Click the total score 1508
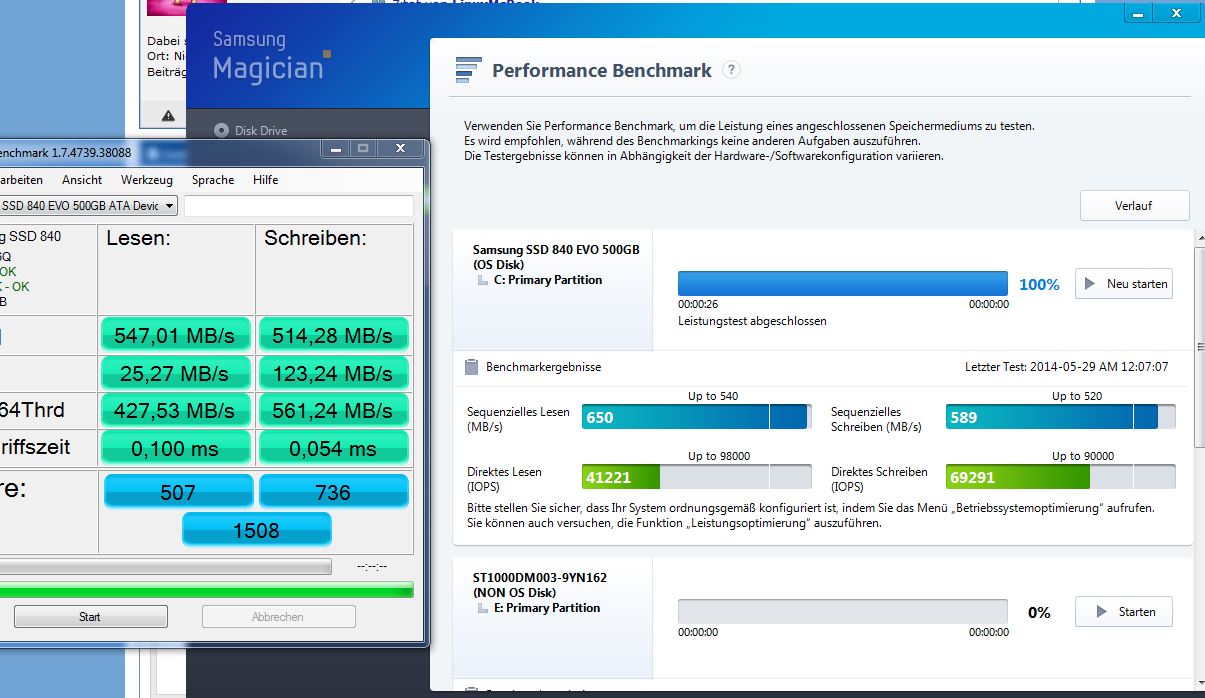The height and width of the screenshot is (698, 1205). click(x=256, y=529)
